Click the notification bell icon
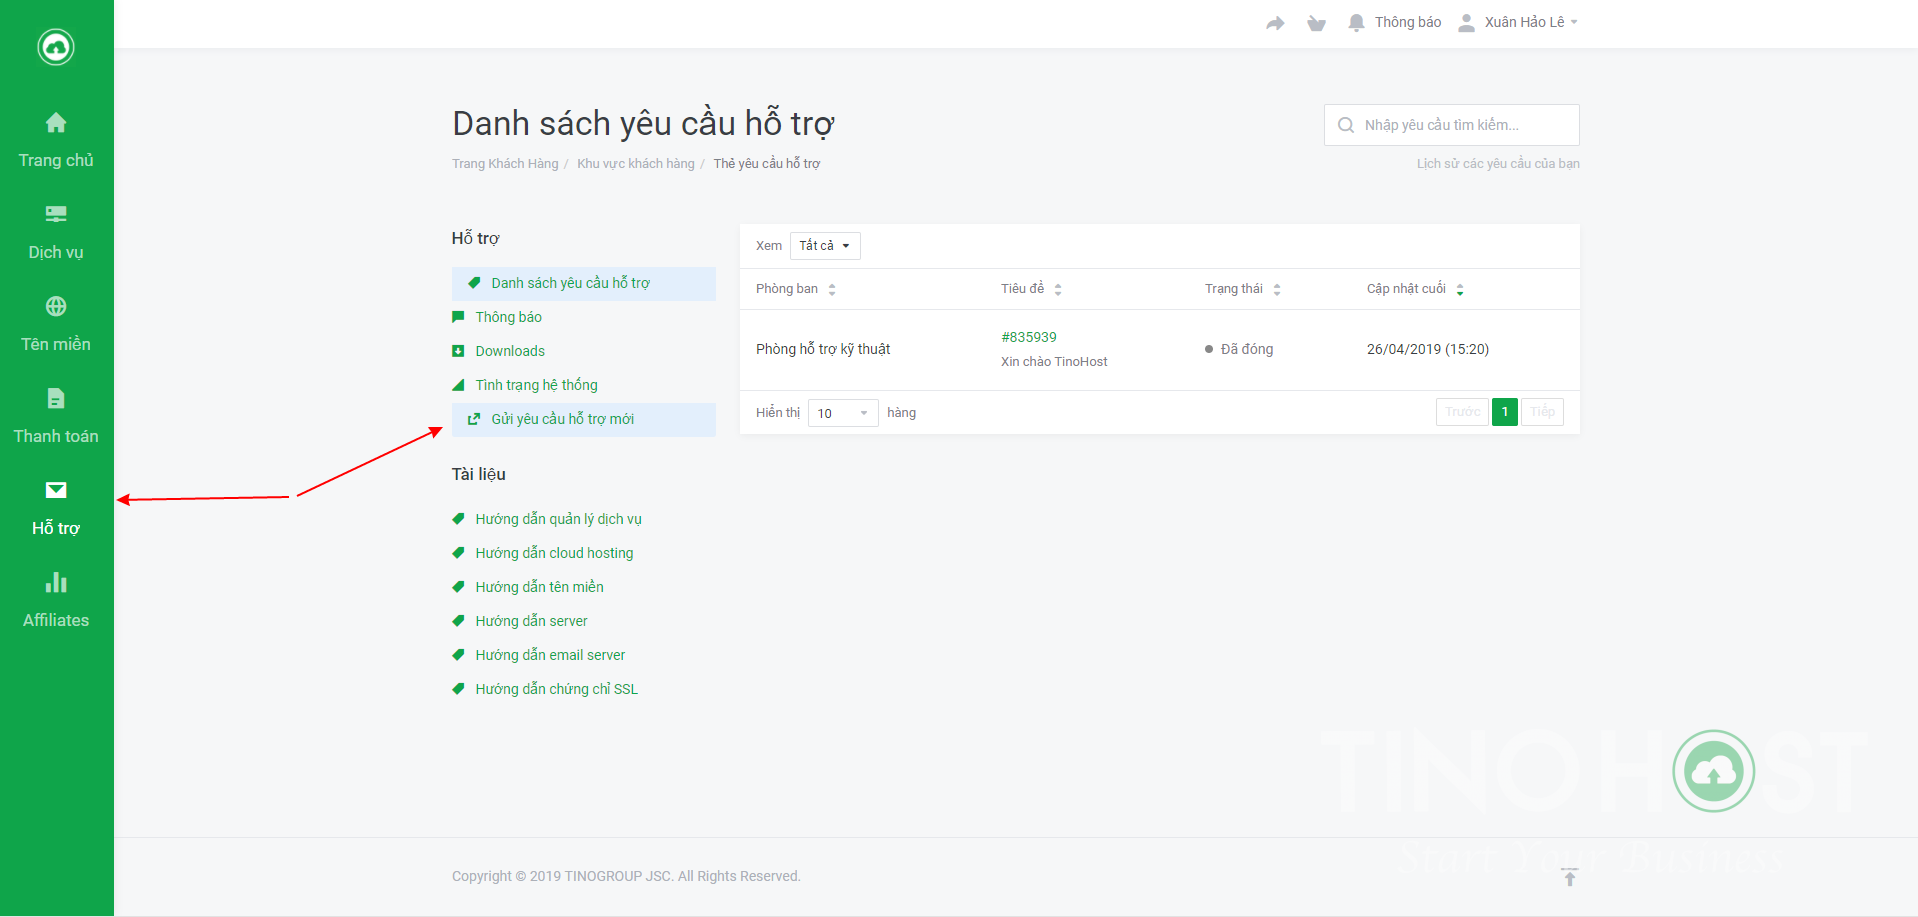This screenshot has width=1918, height=917. pos(1356,22)
